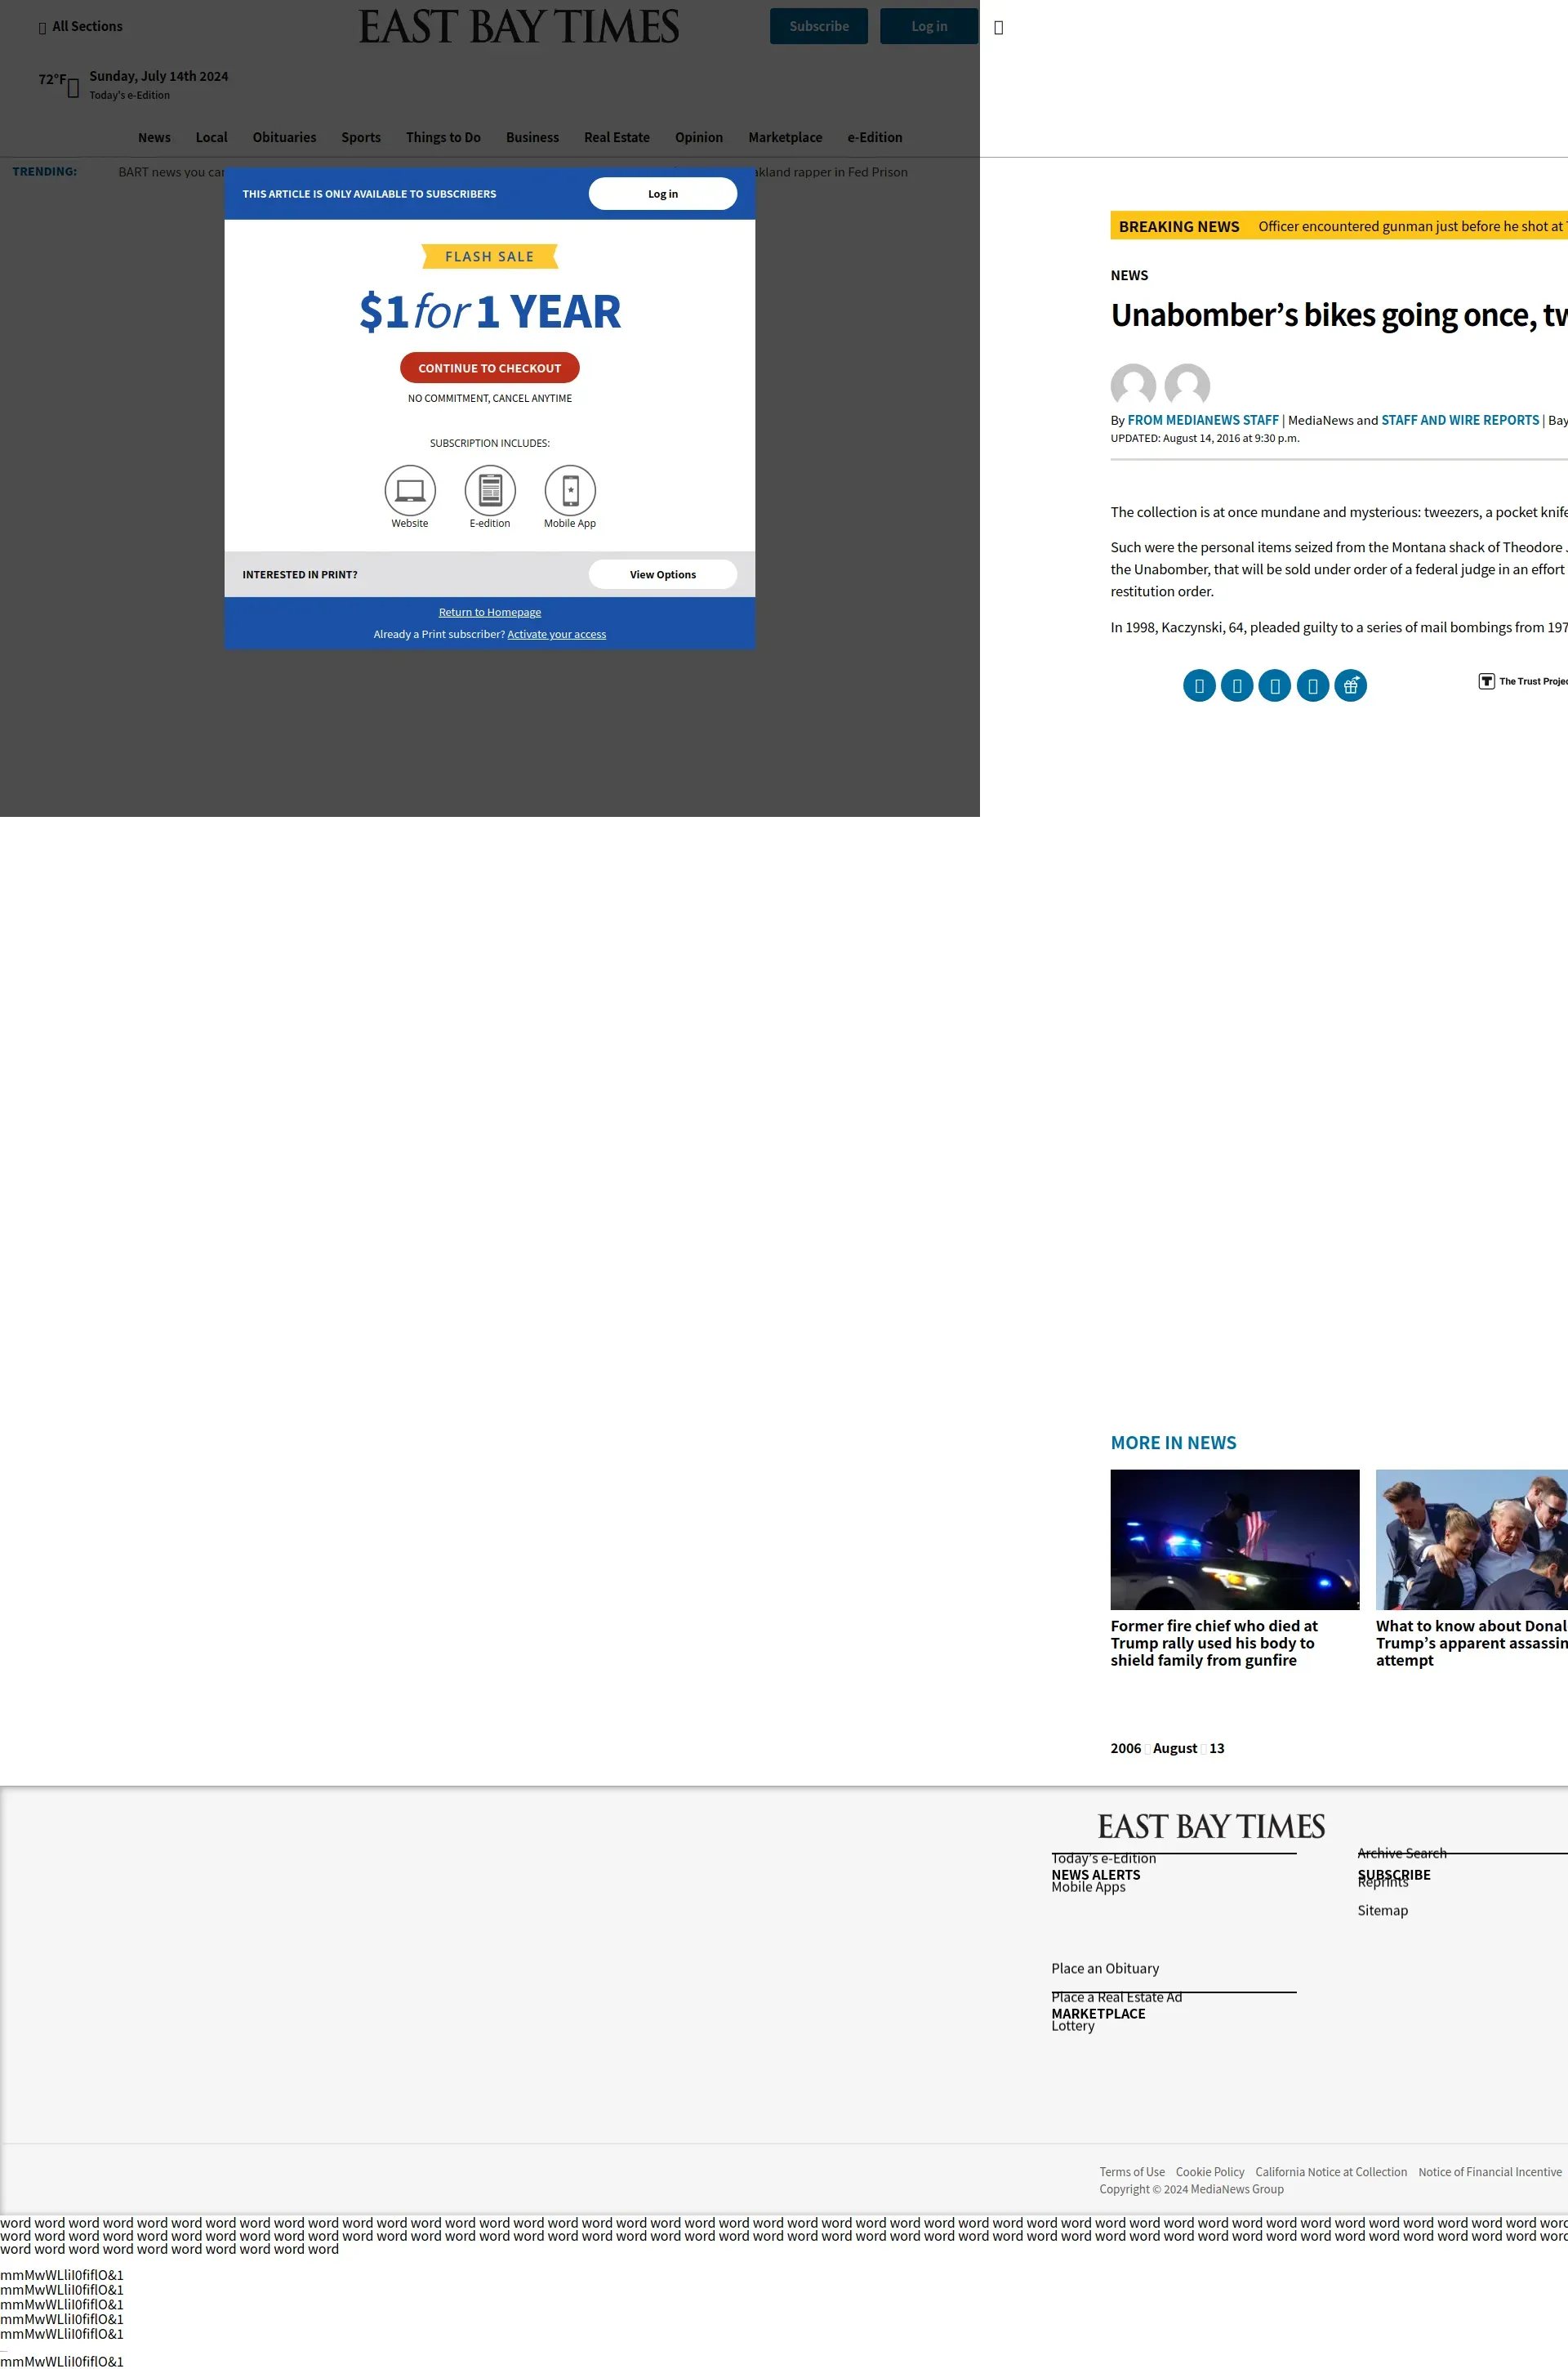Click the Mobile App phone icon
The height and width of the screenshot is (2369, 1568).
point(570,490)
